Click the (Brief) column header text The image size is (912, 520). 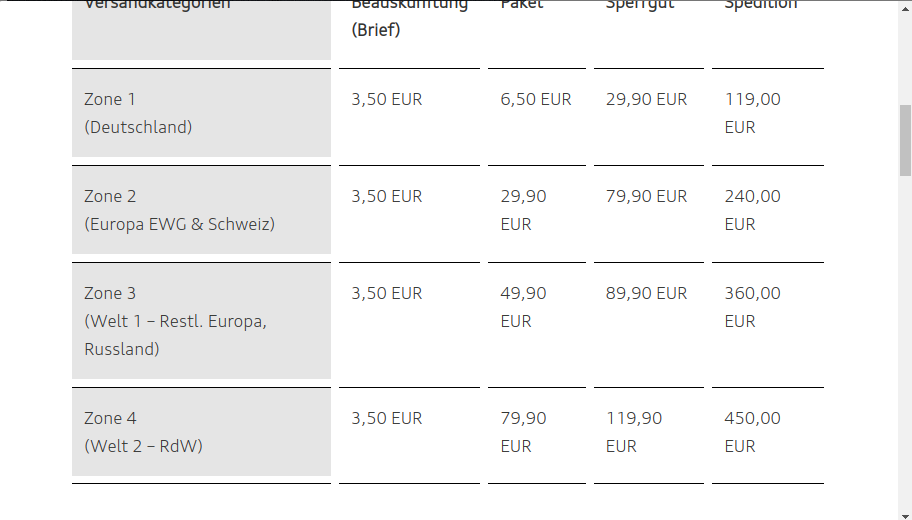376,30
